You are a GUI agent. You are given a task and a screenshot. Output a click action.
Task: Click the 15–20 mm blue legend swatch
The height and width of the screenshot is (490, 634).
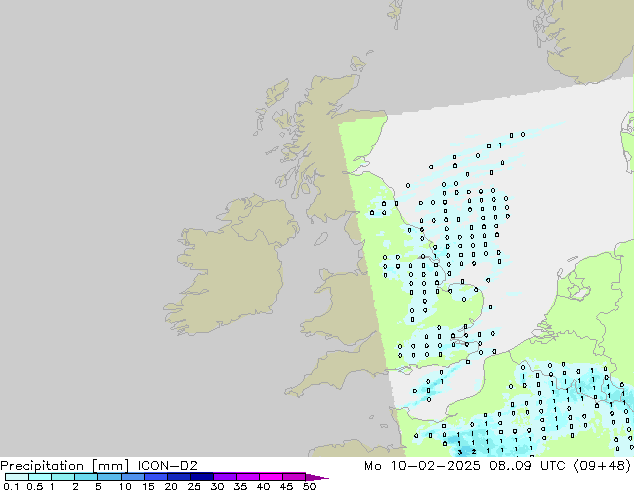pyautogui.click(x=156, y=477)
